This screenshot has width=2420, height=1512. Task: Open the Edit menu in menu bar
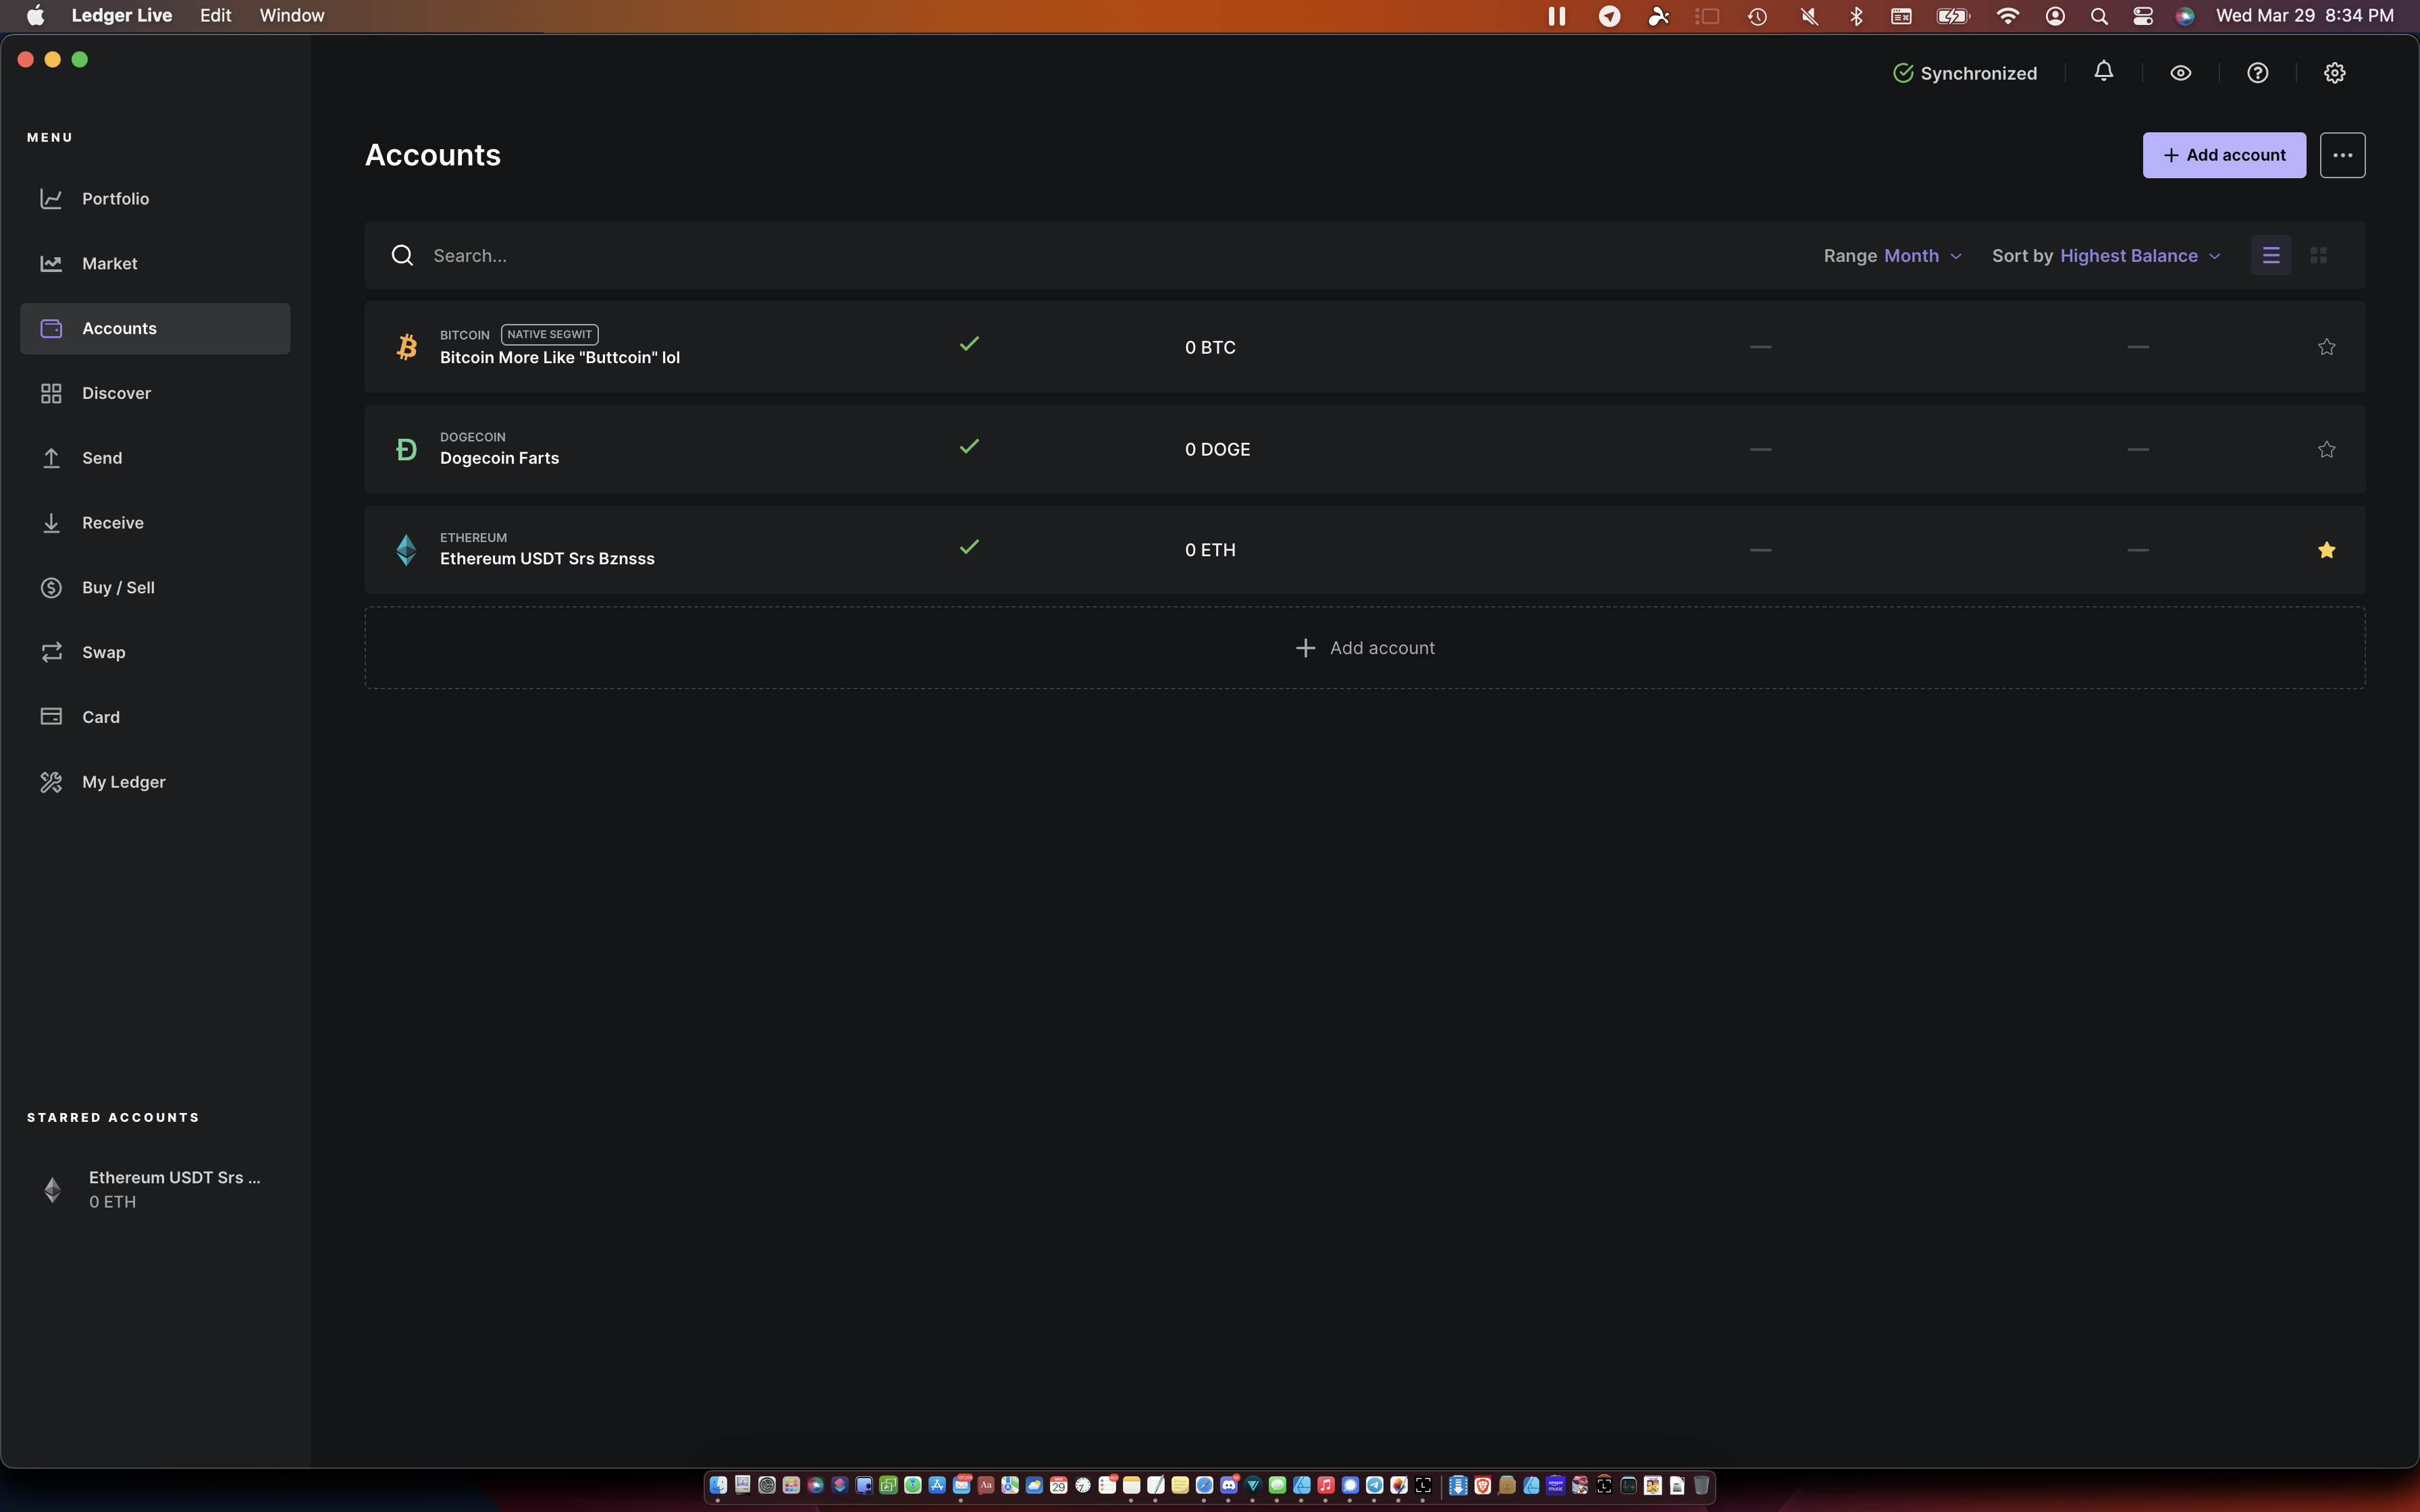coord(215,15)
